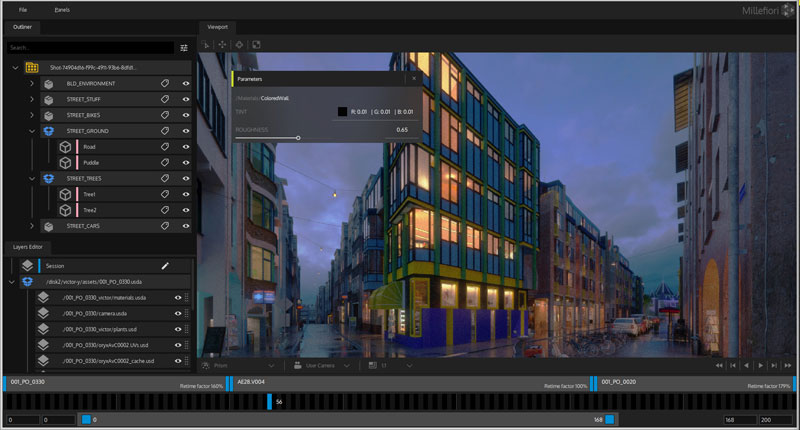Toggle visibility of the Road object
This screenshot has height=430, width=800.
pos(186,146)
